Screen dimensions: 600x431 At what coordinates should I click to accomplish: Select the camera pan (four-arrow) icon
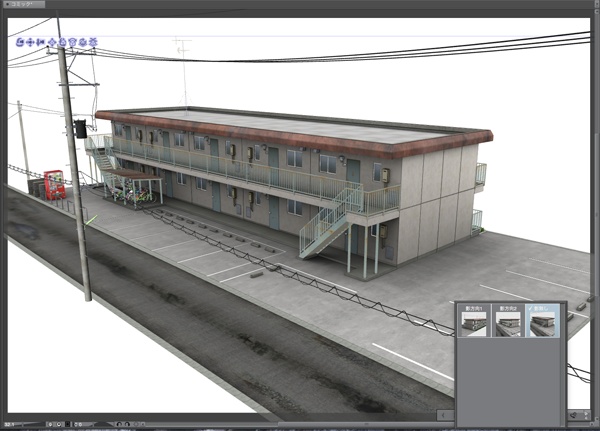(31, 42)
